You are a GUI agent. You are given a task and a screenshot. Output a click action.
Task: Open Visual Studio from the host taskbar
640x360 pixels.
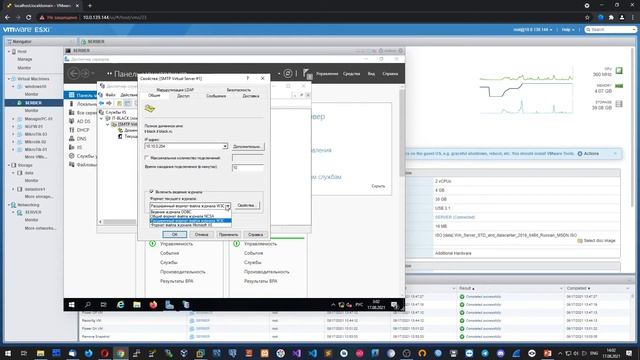tap(297, 353)
